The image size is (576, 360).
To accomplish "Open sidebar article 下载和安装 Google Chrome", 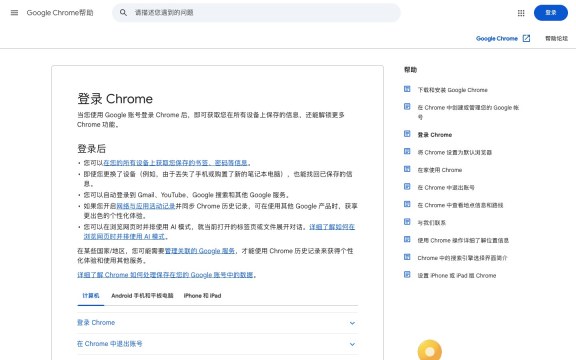I will click(x=453, y=90).
